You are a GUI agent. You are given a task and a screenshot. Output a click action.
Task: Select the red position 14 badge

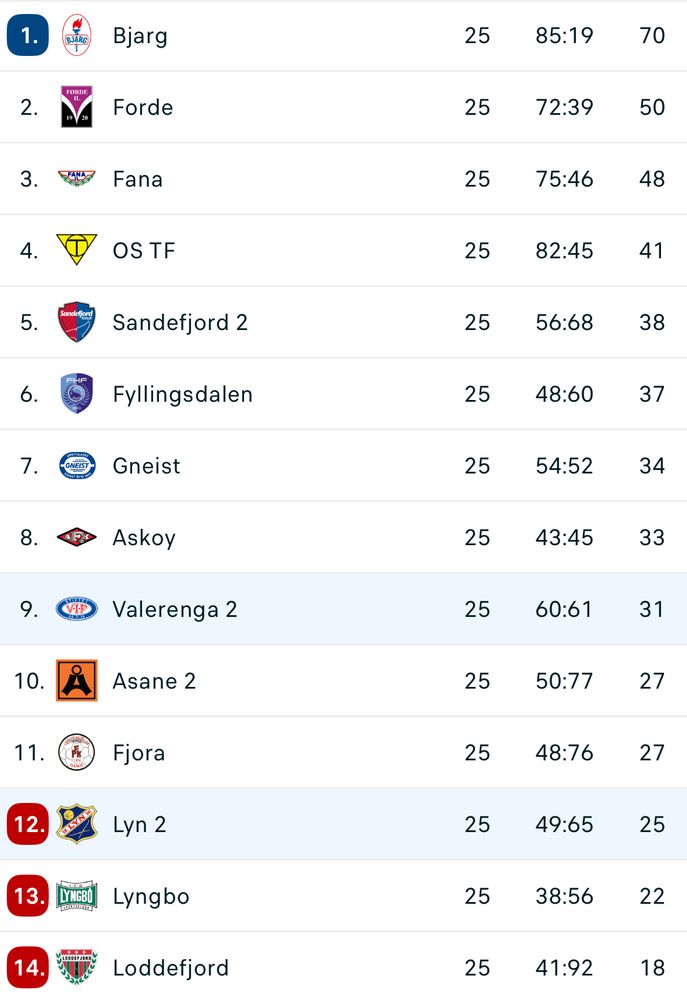[x=27, y=967]
